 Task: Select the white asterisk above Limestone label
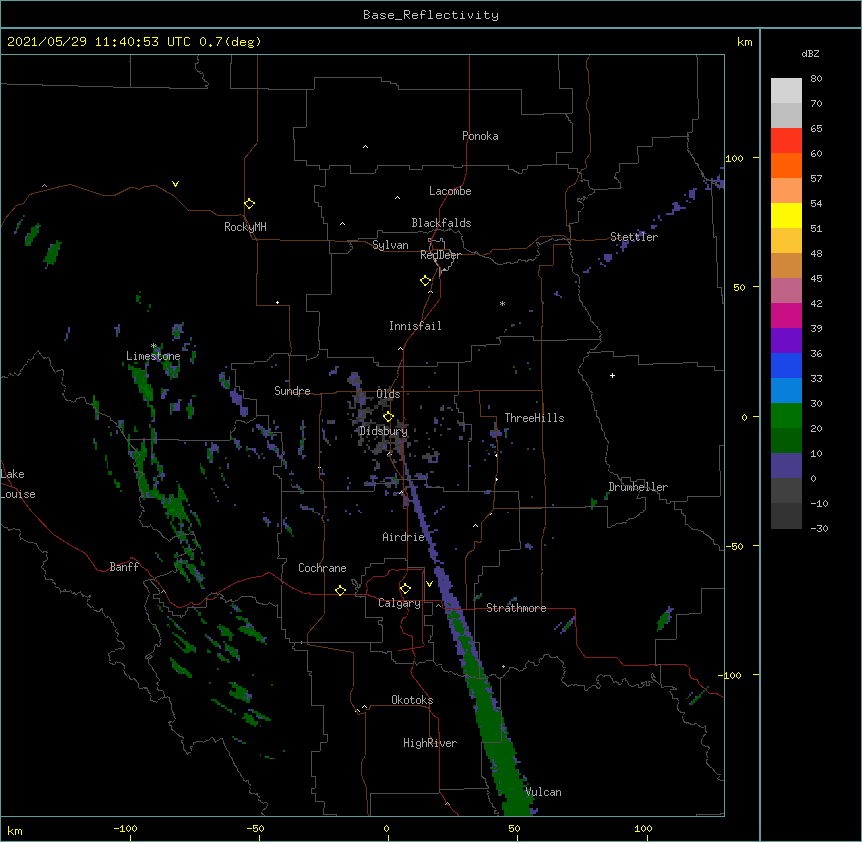pos(154,346)
